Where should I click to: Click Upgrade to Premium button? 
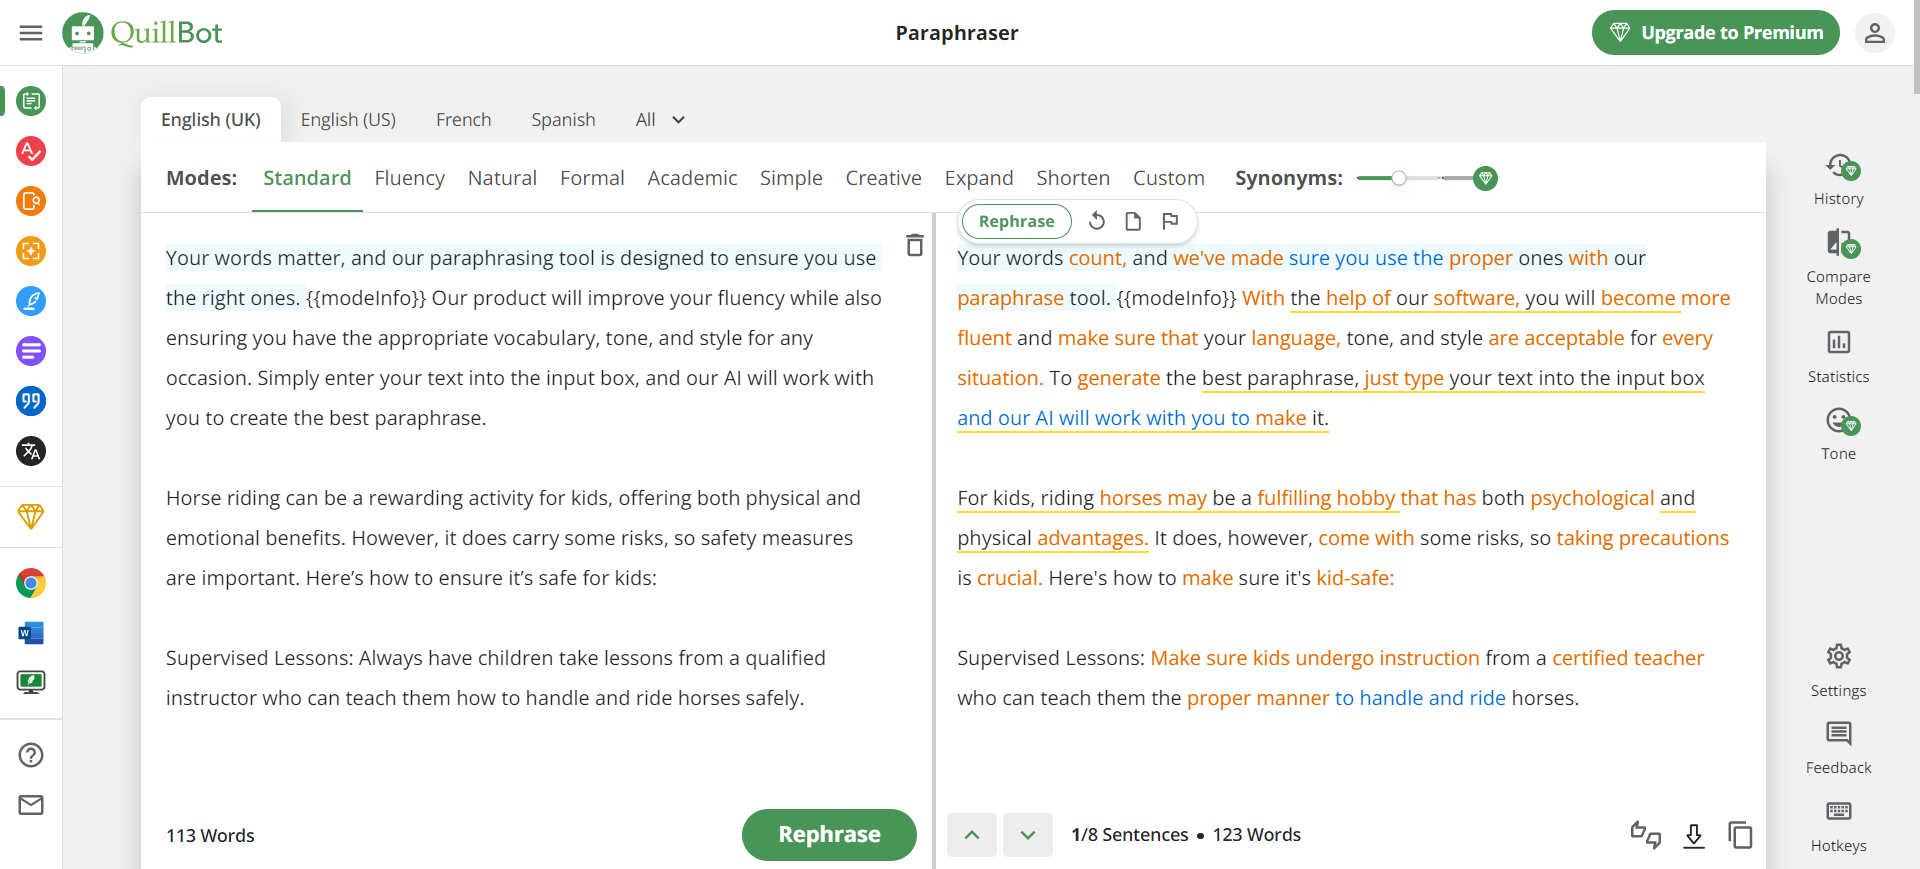tap(1715, 33)
